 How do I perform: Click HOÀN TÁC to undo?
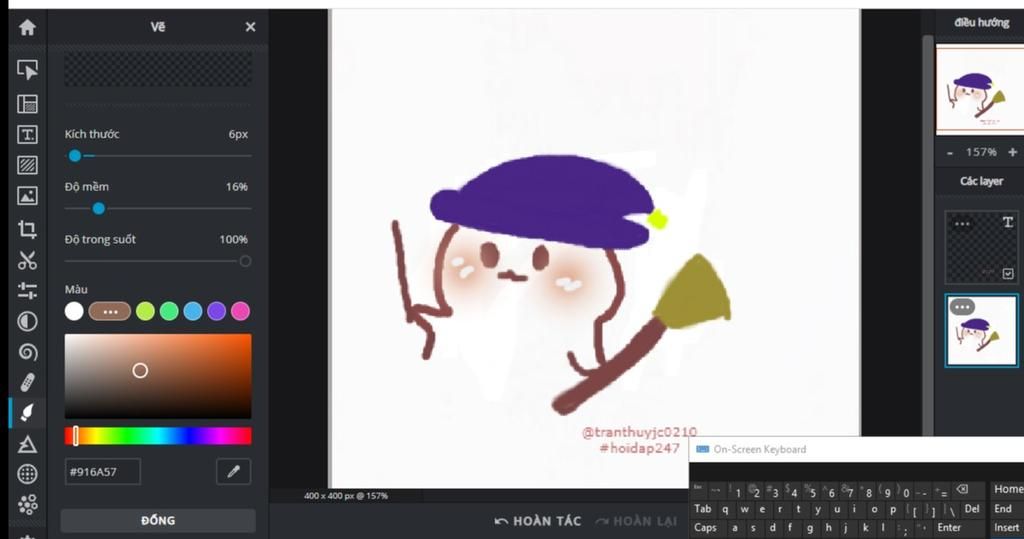click(x=538, y=521)
